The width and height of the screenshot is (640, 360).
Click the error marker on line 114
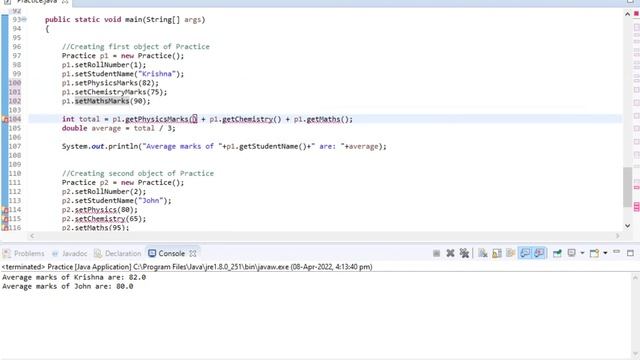(5, 210)
